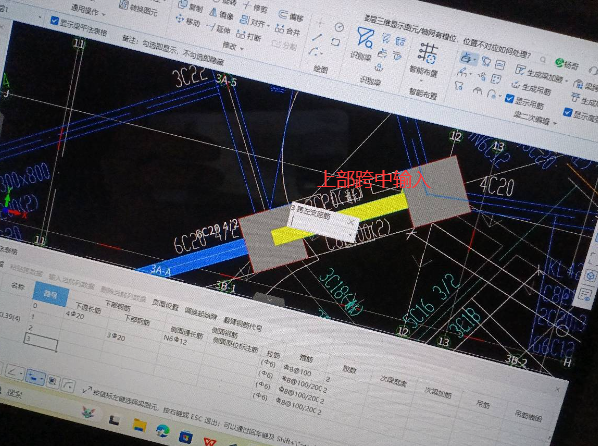Click the 悬臂钢筋代号 table button
Screen dimensions: 598x446
pos(243,324)
